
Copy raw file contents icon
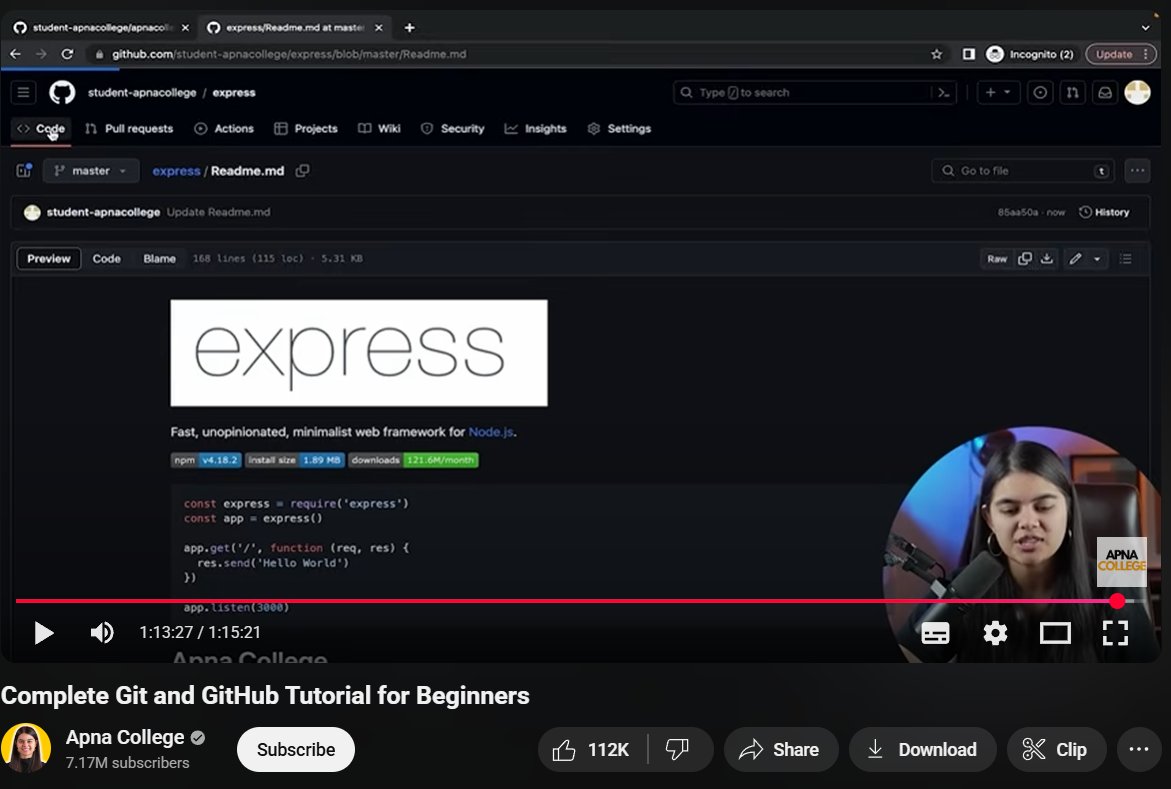tap(1025, 259)
